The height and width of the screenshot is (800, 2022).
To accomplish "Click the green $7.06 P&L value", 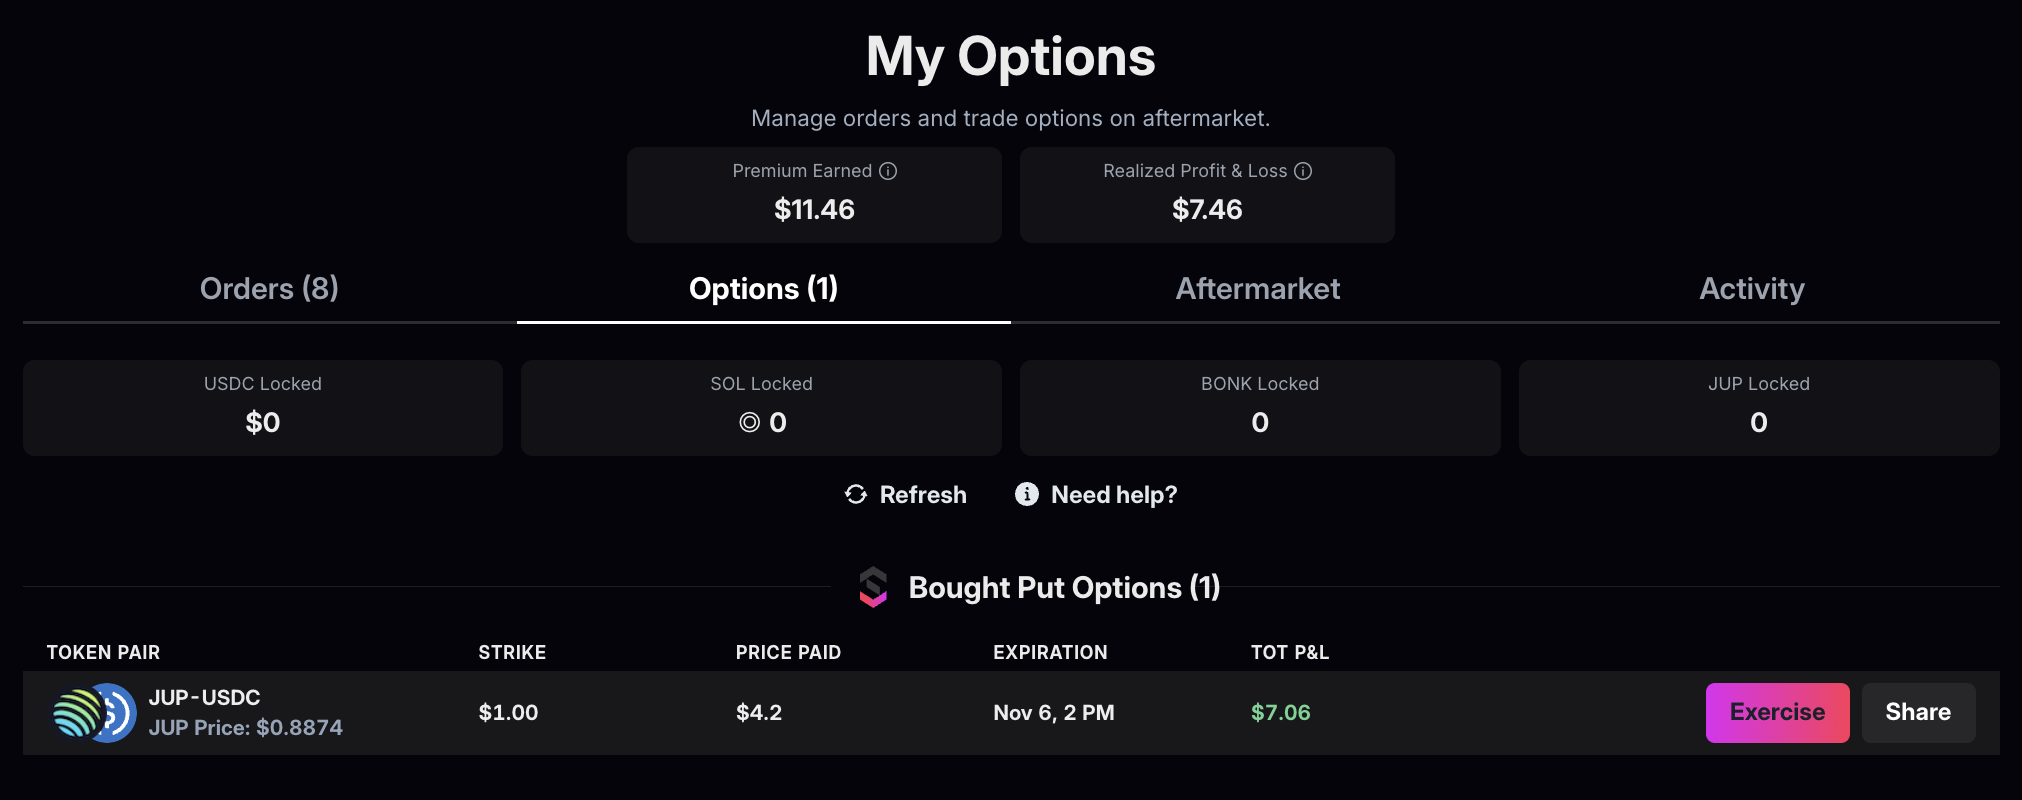I will pyautogui.click(x=1280, y=713).
